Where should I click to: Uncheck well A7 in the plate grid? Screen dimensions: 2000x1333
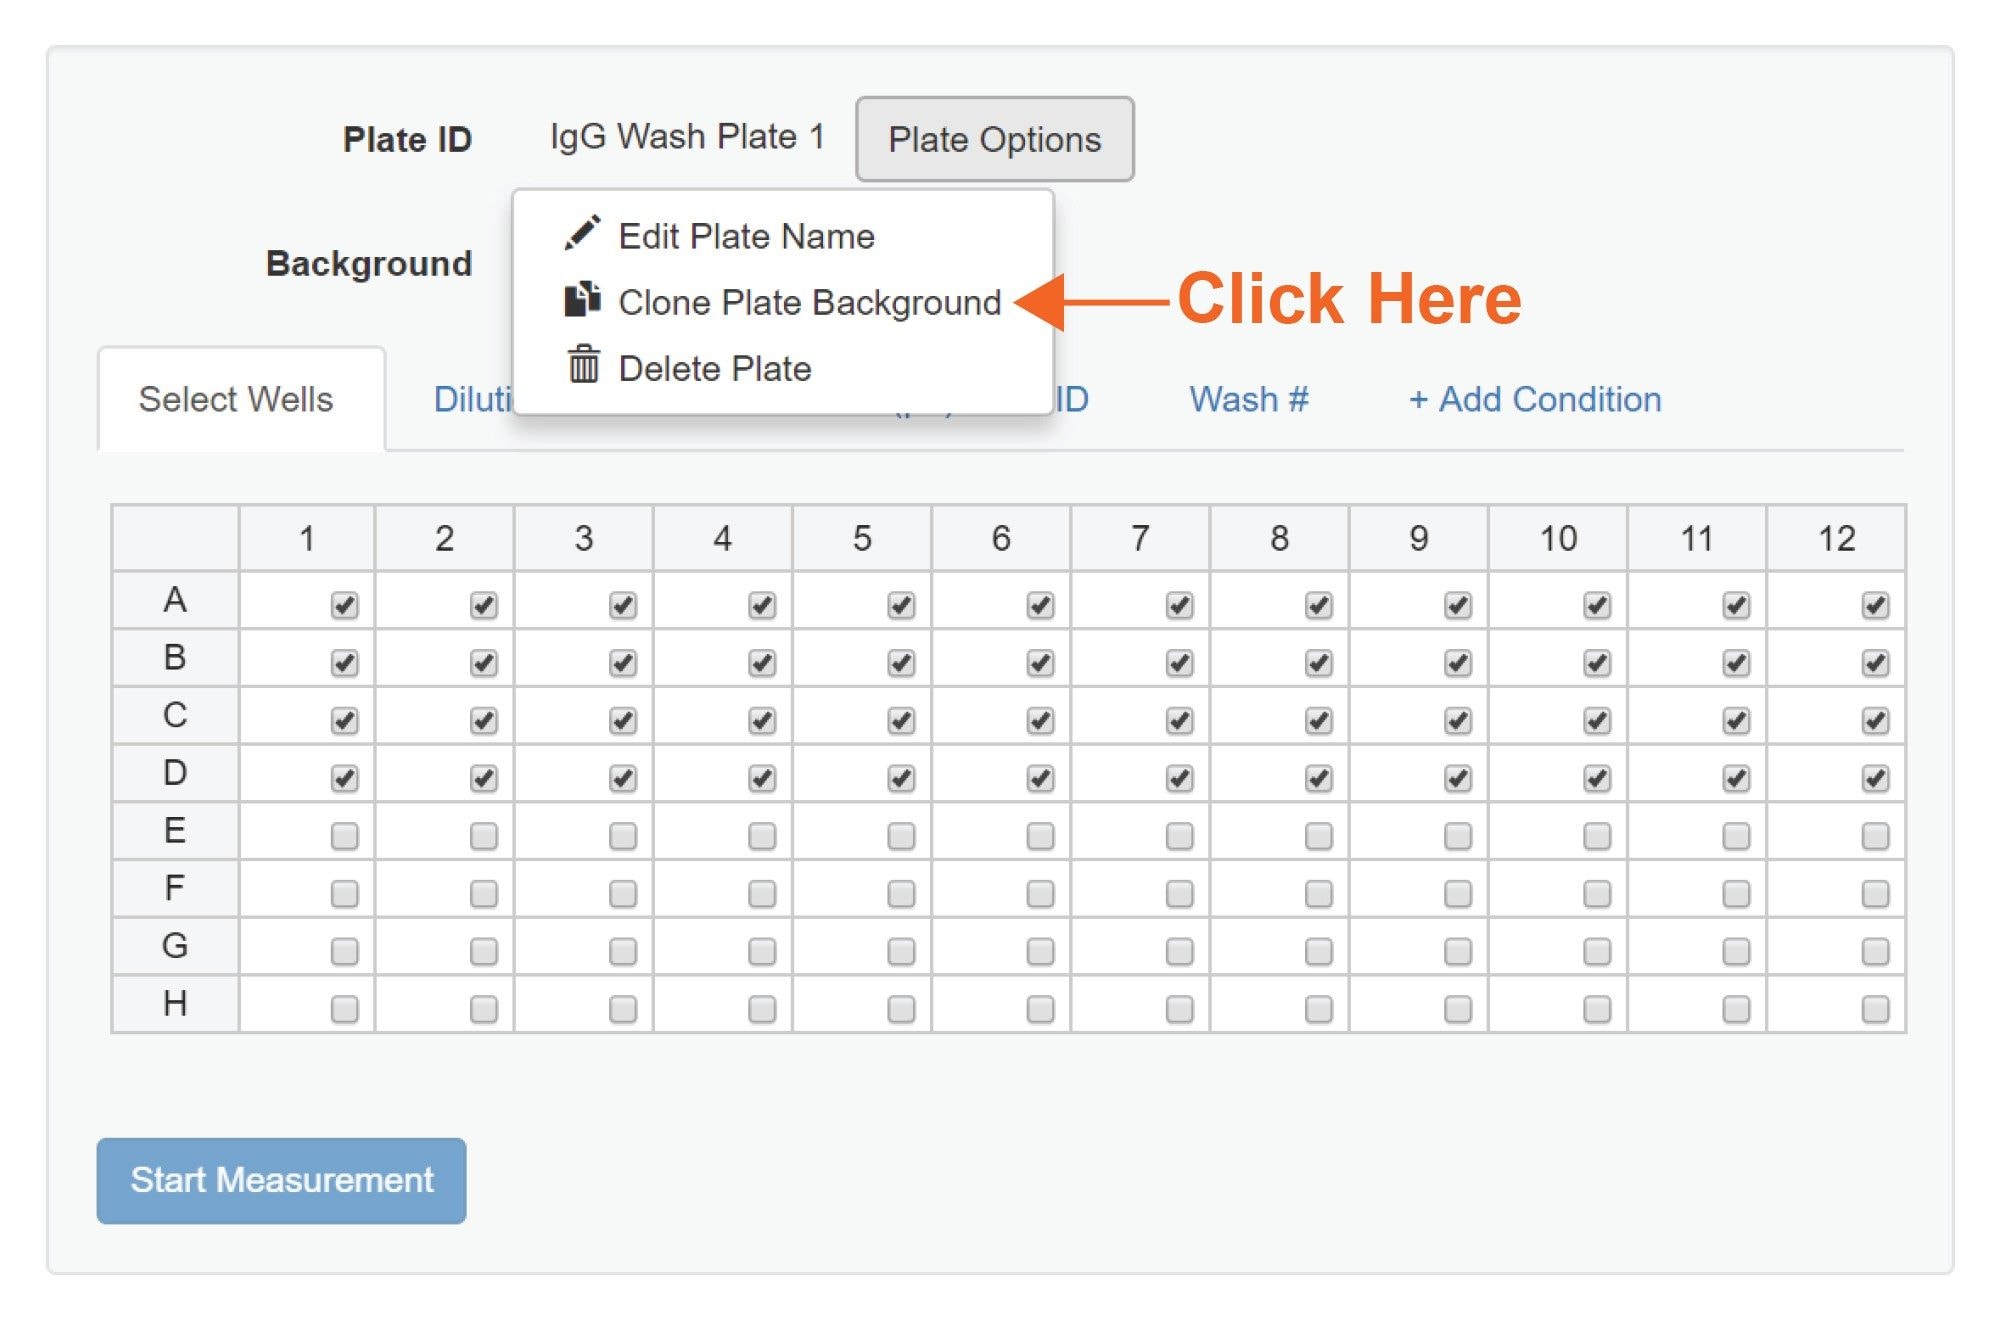tap(1177, 603)
